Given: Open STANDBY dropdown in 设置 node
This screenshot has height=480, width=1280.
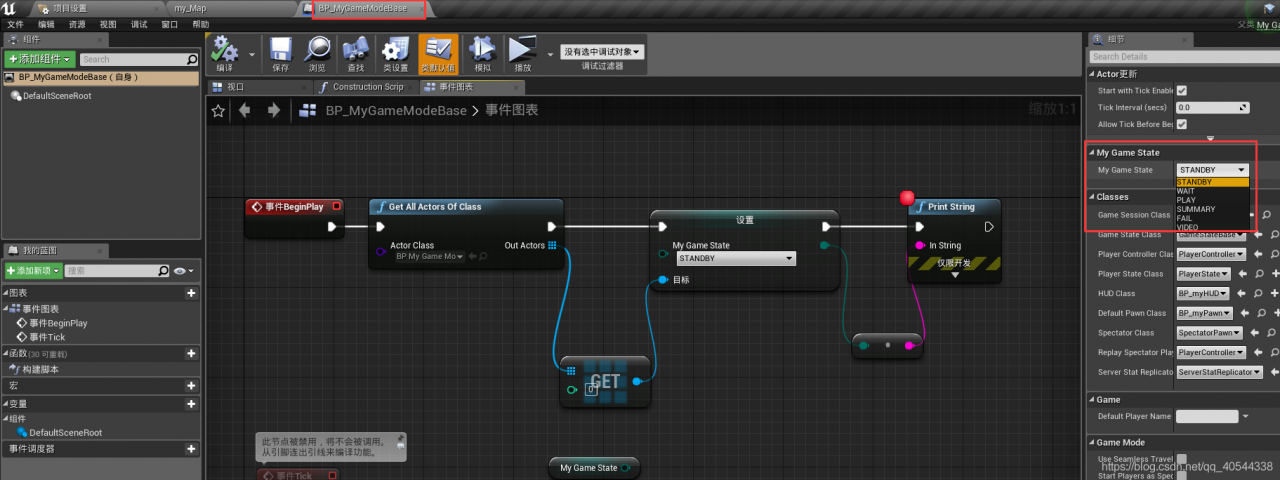Looking at the screenshot, I should [x=736, y=258].
